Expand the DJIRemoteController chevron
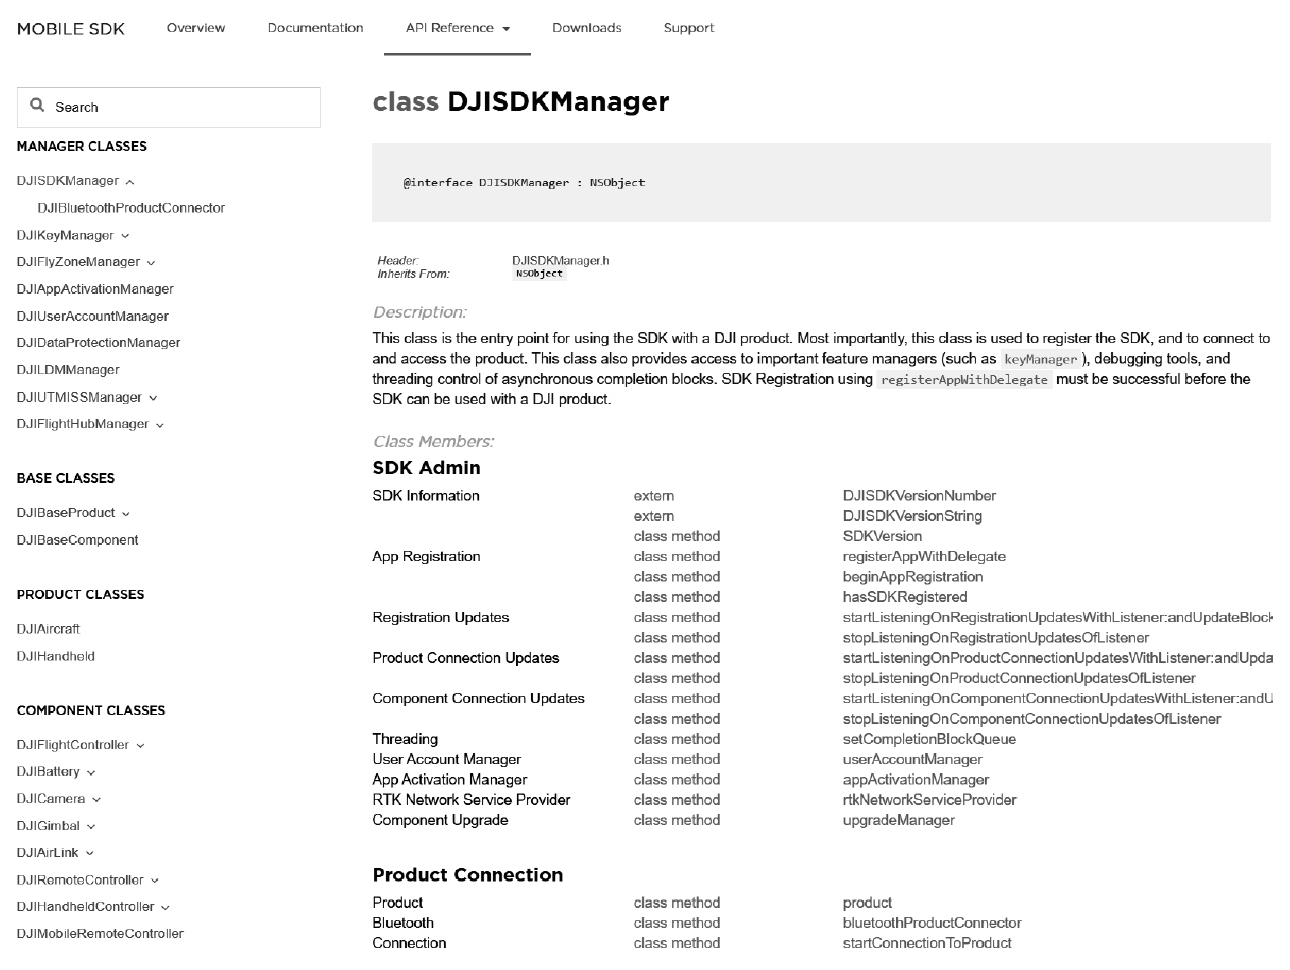 tap(155, 881)
